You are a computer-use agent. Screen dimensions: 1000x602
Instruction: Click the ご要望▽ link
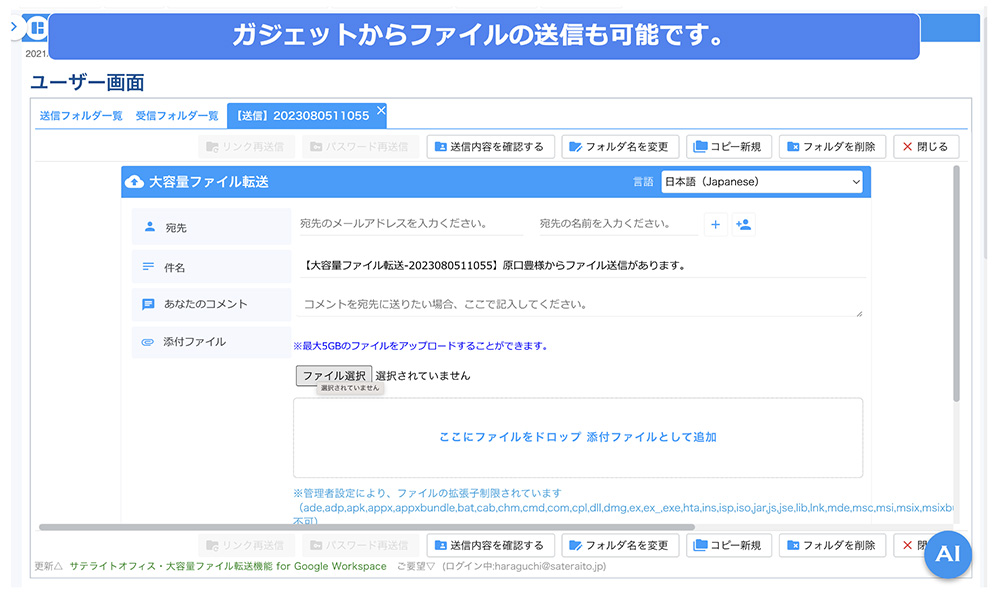pyautogui.click(x=416, y=566)
